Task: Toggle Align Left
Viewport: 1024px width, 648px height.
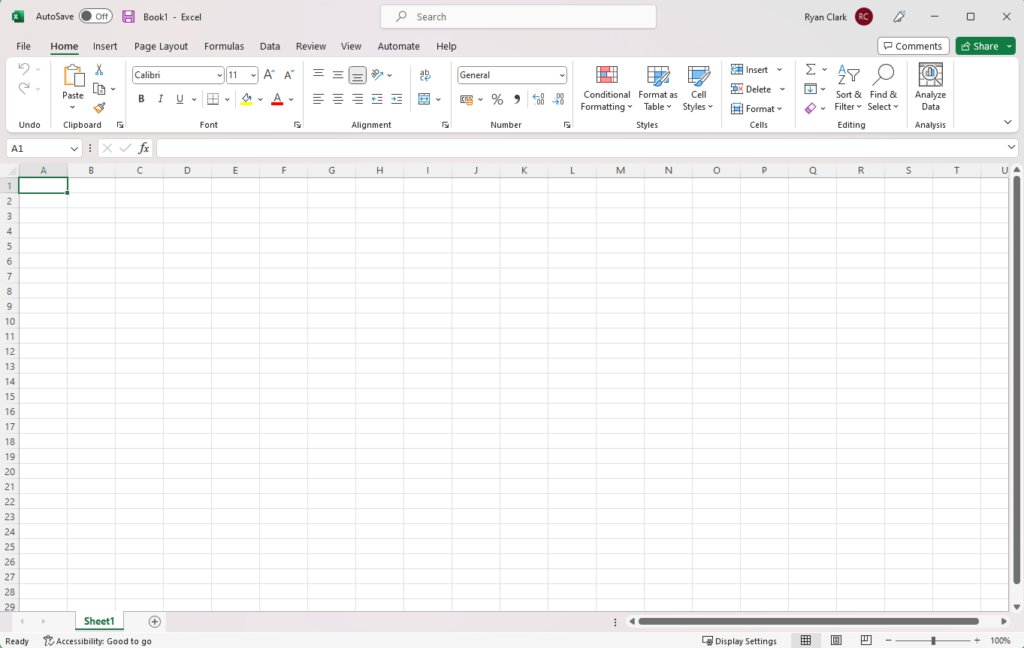Action: pyautogui.click(x=318, y=99)
